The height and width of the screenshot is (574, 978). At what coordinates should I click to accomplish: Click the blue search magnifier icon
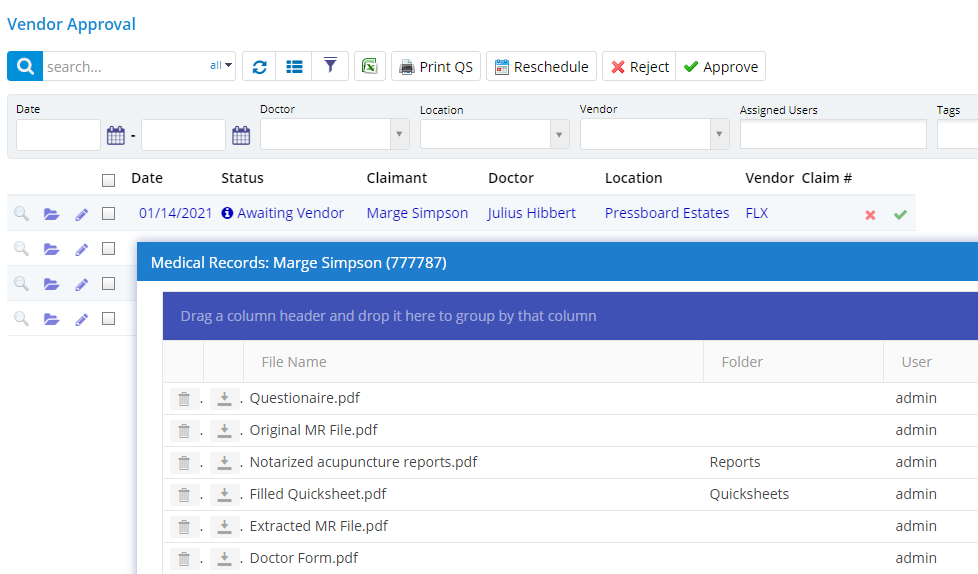(x=25, y=67)
